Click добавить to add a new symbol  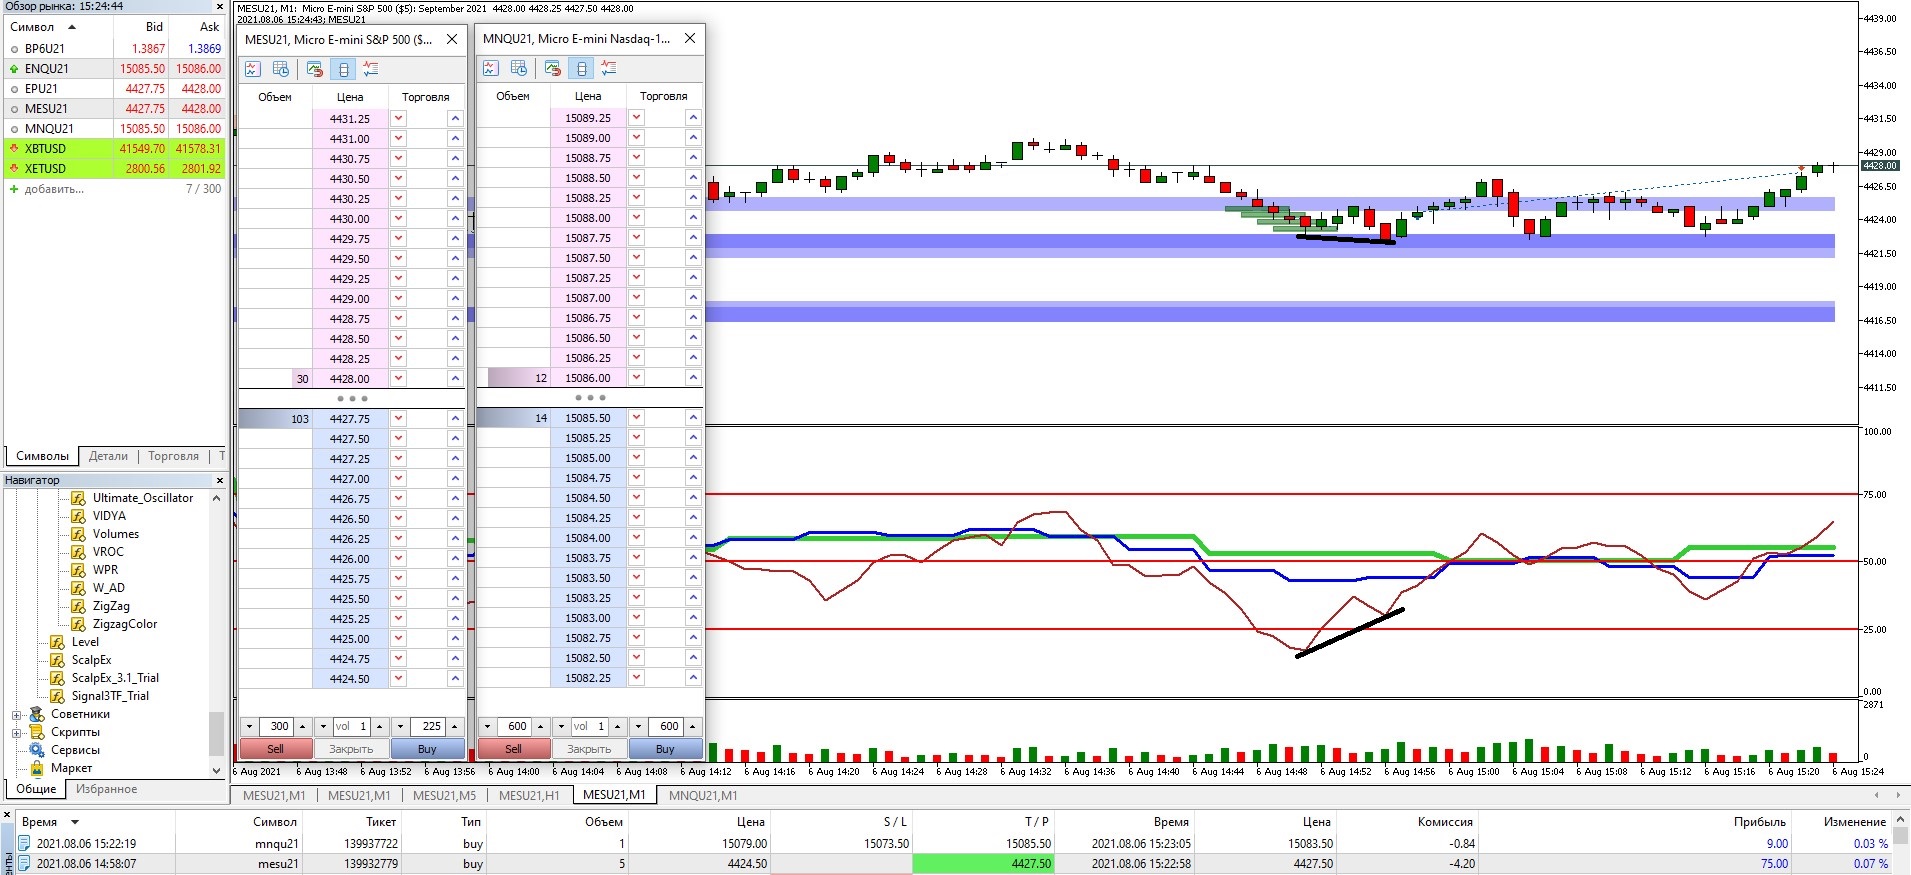(54, 189)
